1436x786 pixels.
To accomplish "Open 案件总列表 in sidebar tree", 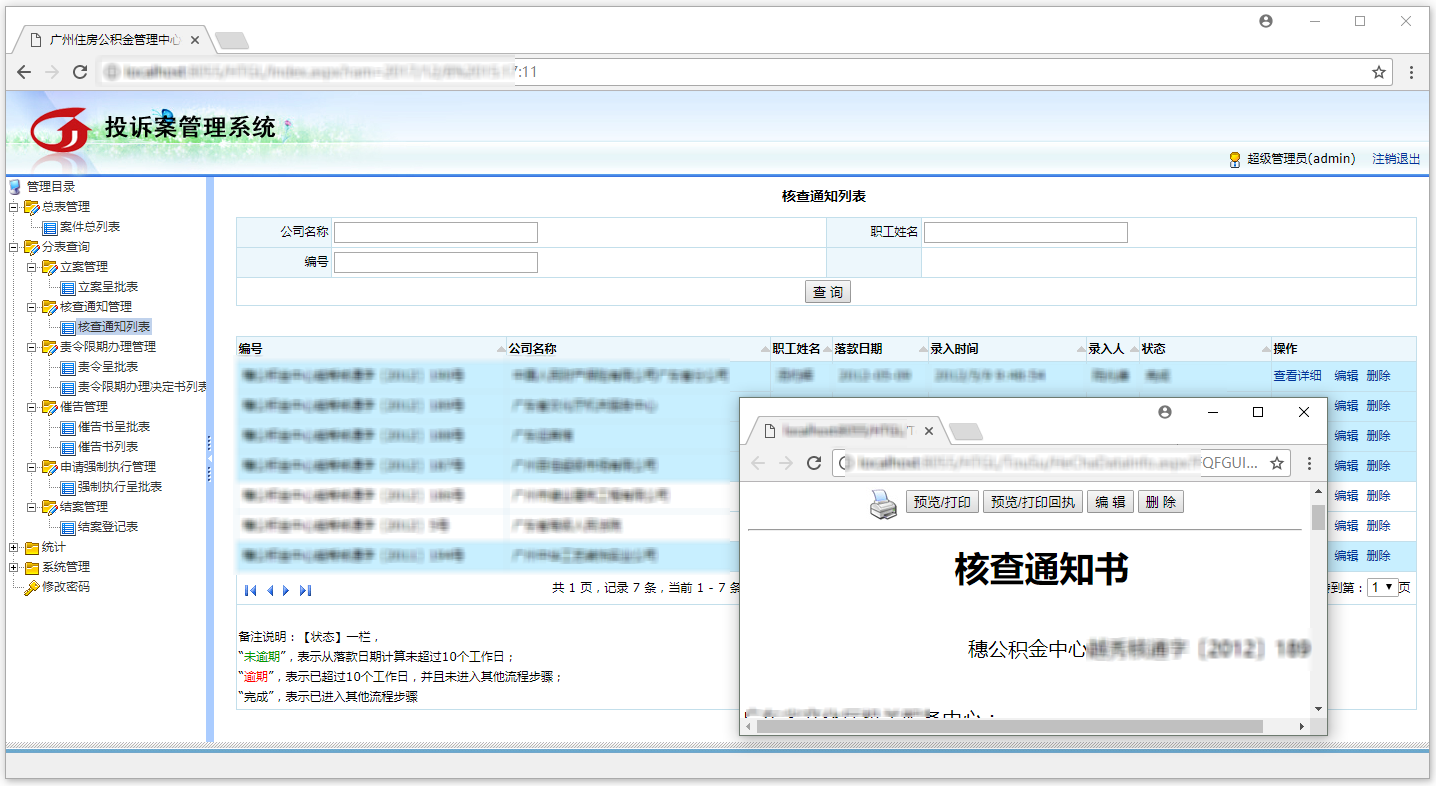I will coord(89,227).
